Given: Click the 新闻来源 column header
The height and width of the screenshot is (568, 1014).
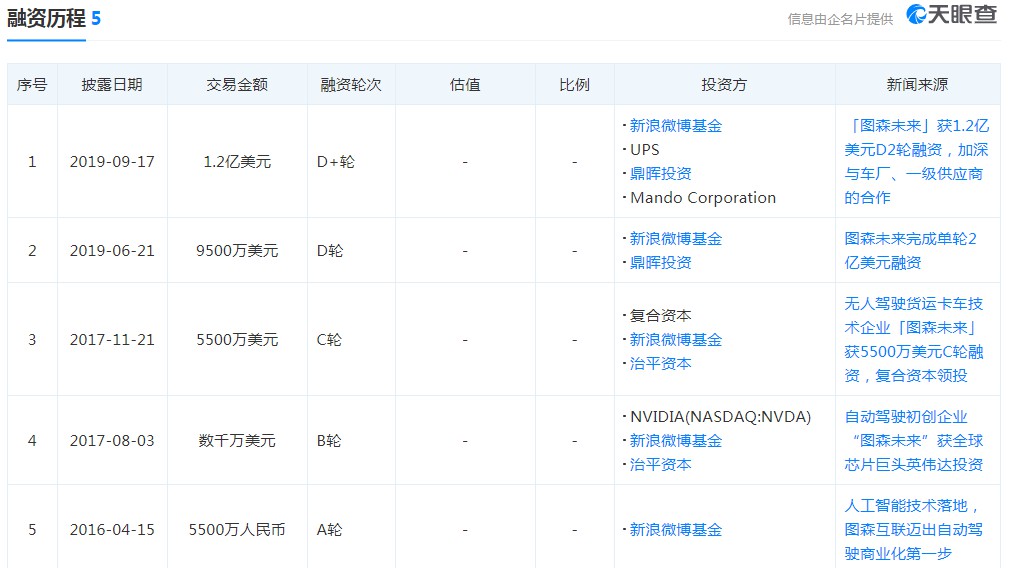Looking at the screenshot, I should coord(917,85).
